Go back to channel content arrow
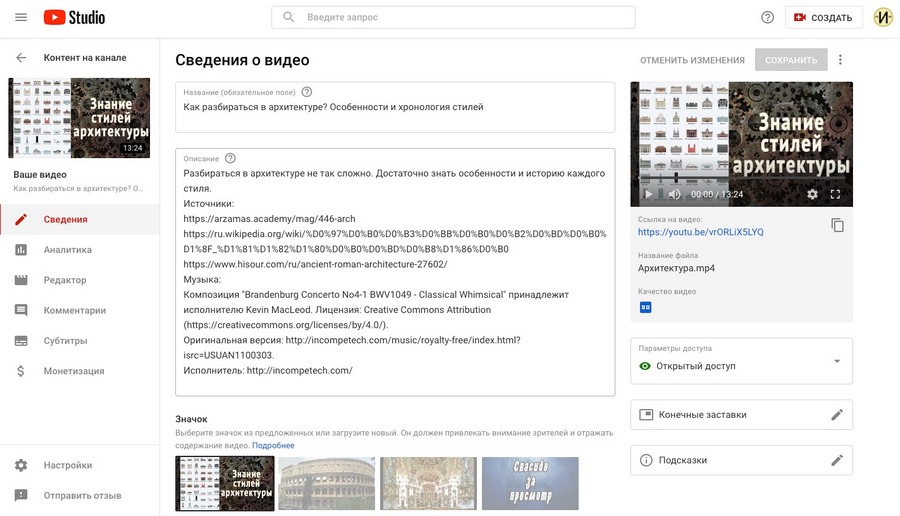This screenshot has width=900, height=516. click(21, 58)
